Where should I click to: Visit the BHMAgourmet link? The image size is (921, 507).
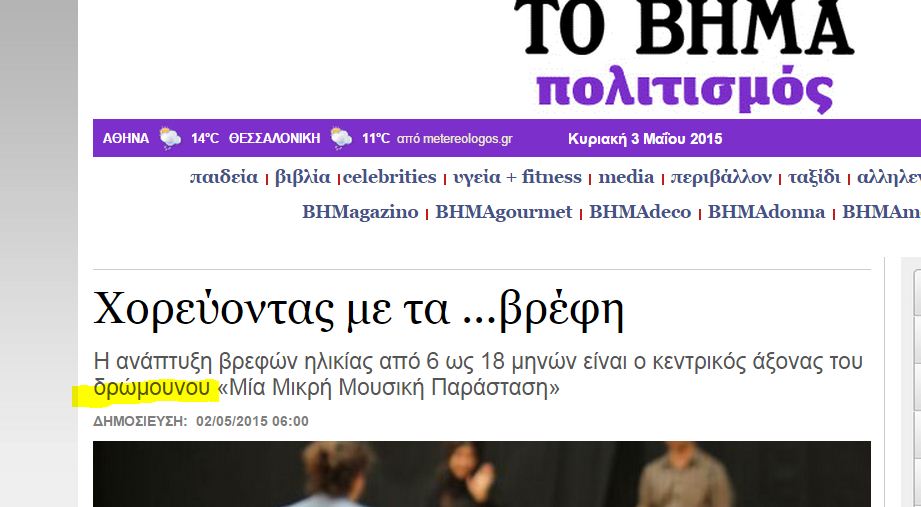point(503,212)
